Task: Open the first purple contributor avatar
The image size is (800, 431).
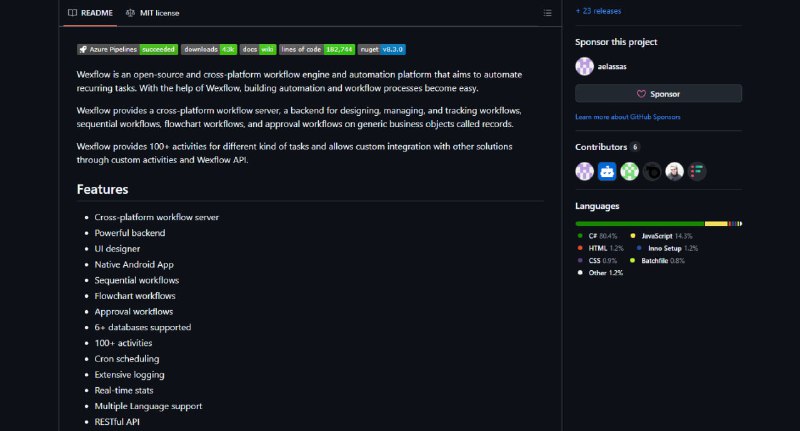Action: click(585, 171)
